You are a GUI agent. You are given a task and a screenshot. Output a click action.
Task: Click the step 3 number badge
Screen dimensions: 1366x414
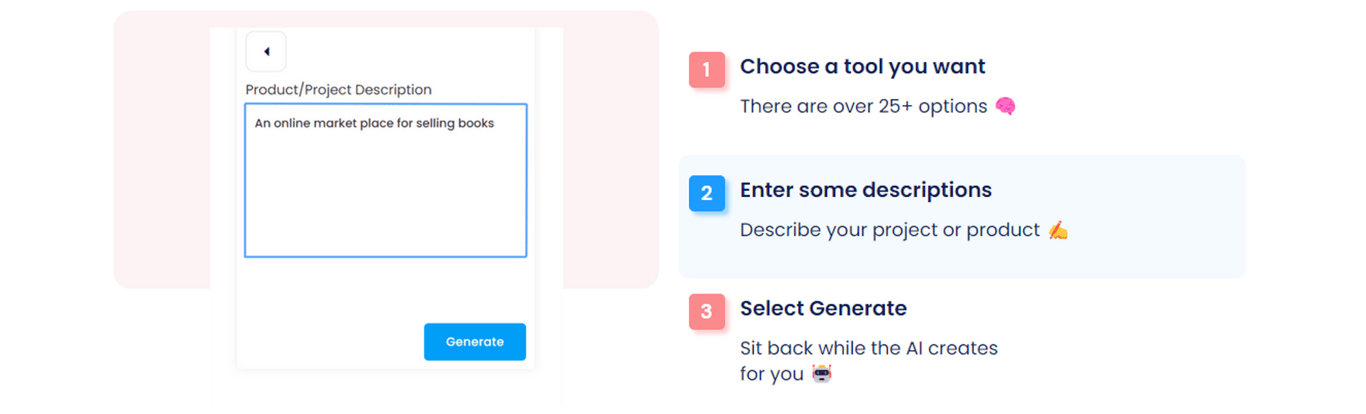click(x=706, y=312)
